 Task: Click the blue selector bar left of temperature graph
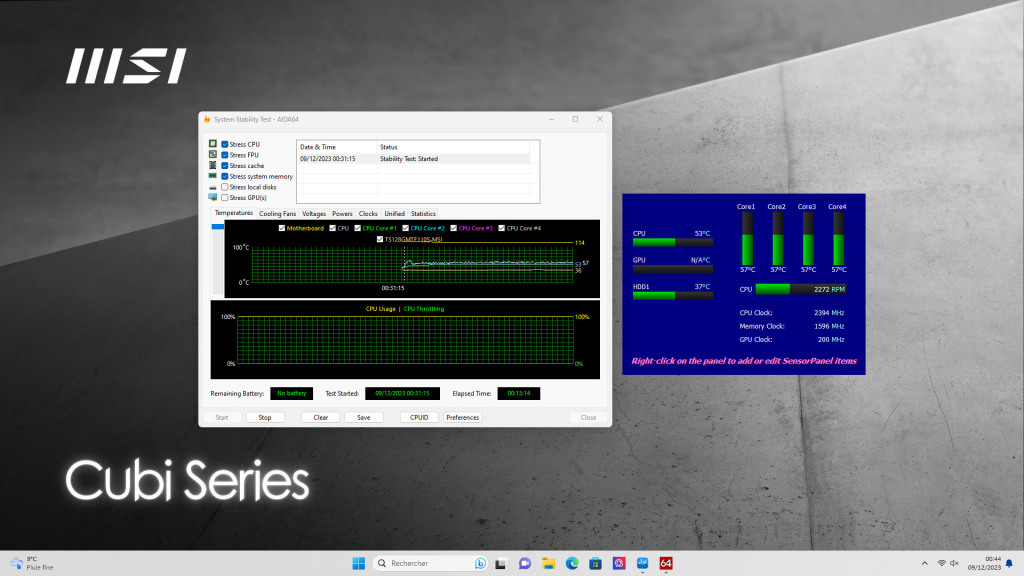tap(218, 227)
